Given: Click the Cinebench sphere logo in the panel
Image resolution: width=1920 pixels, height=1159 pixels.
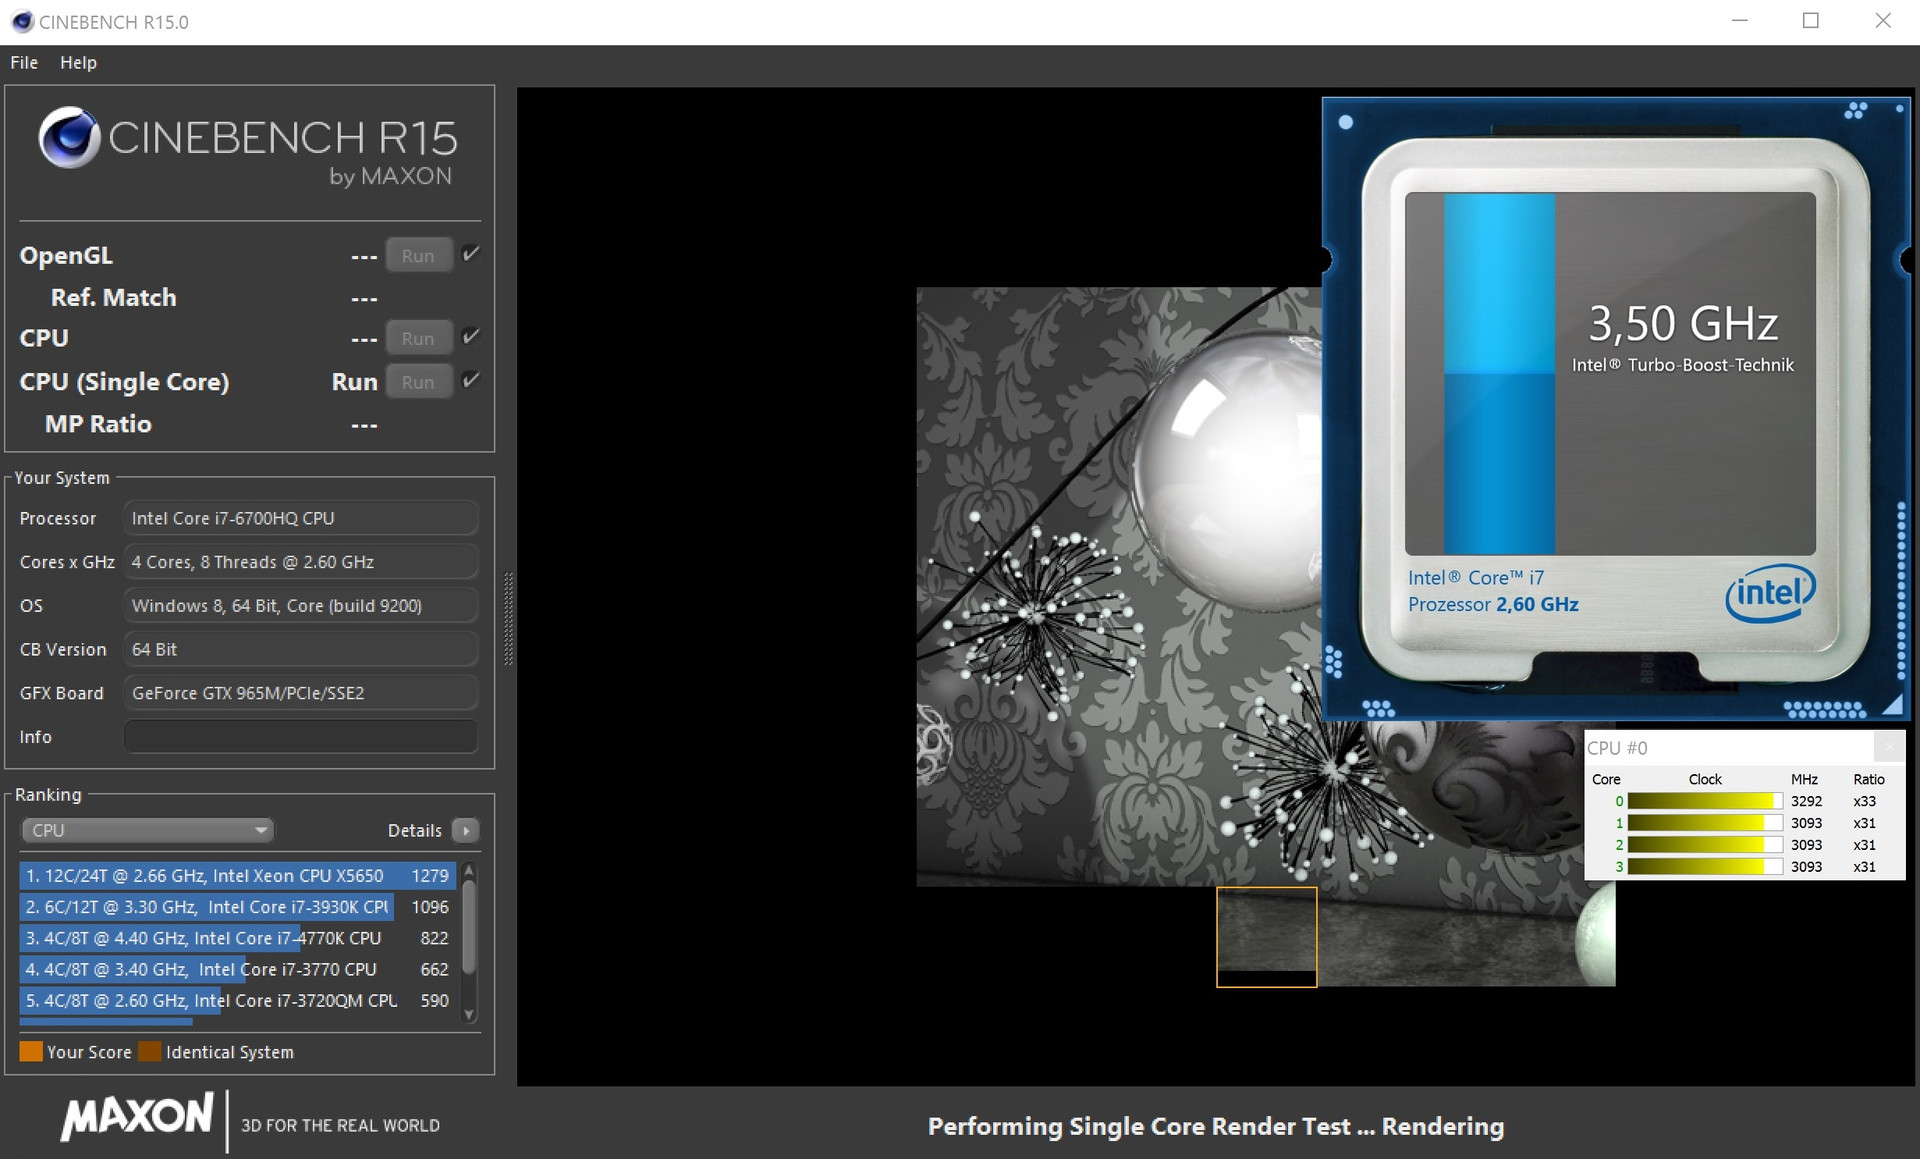Looking at the screenshot, I should [x=69, y=138].
